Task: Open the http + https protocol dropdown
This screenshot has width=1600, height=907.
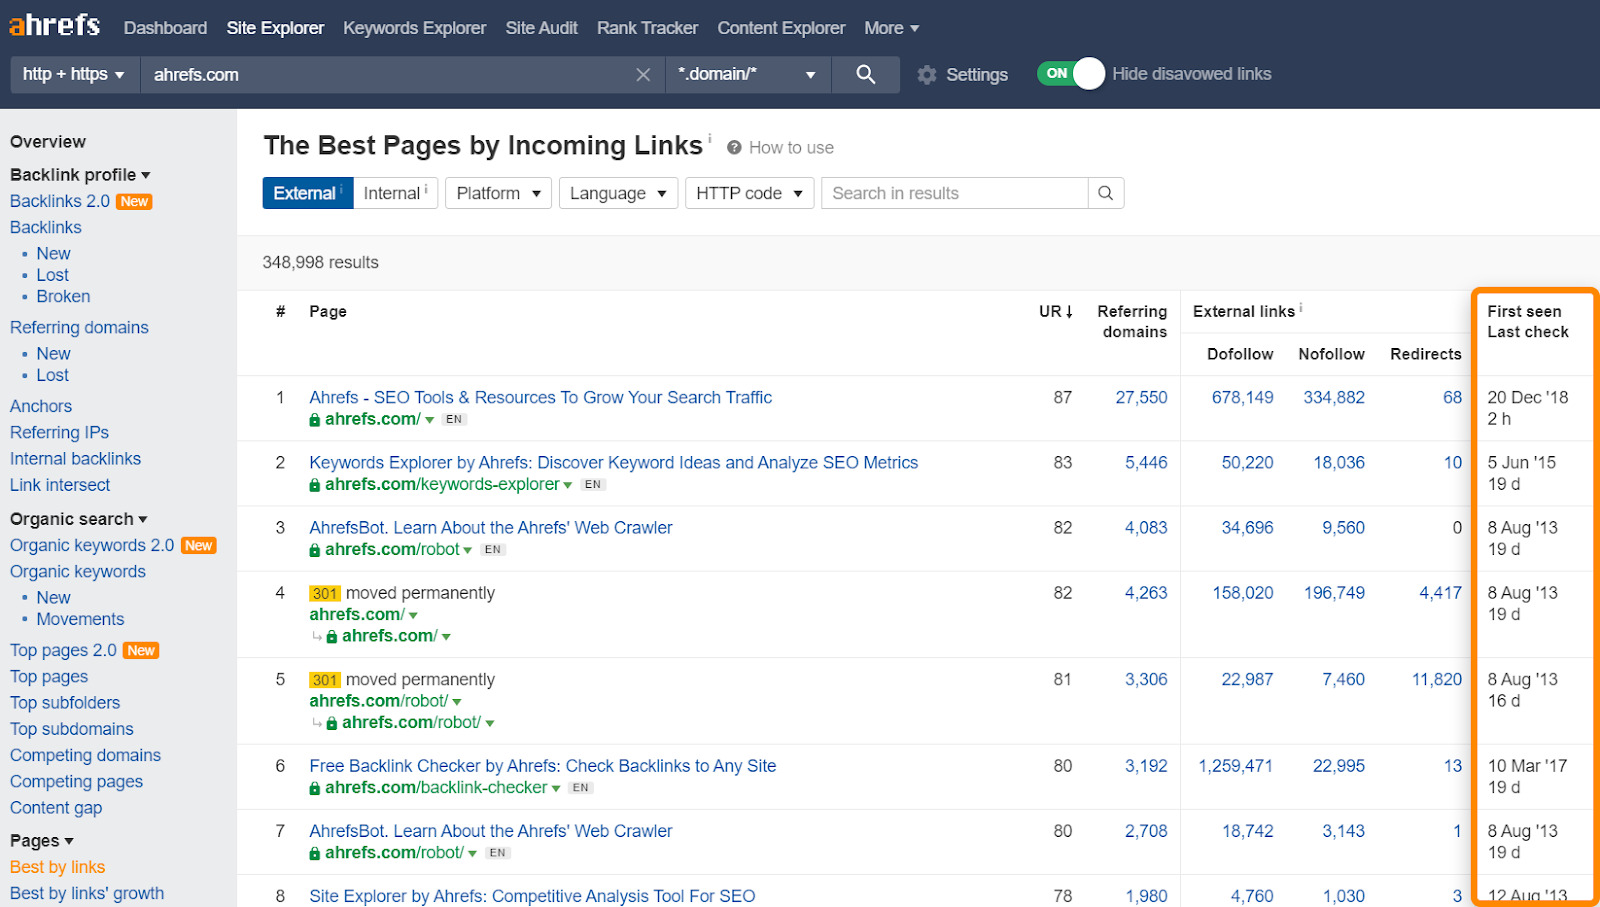Action: [x=72, y=74]
